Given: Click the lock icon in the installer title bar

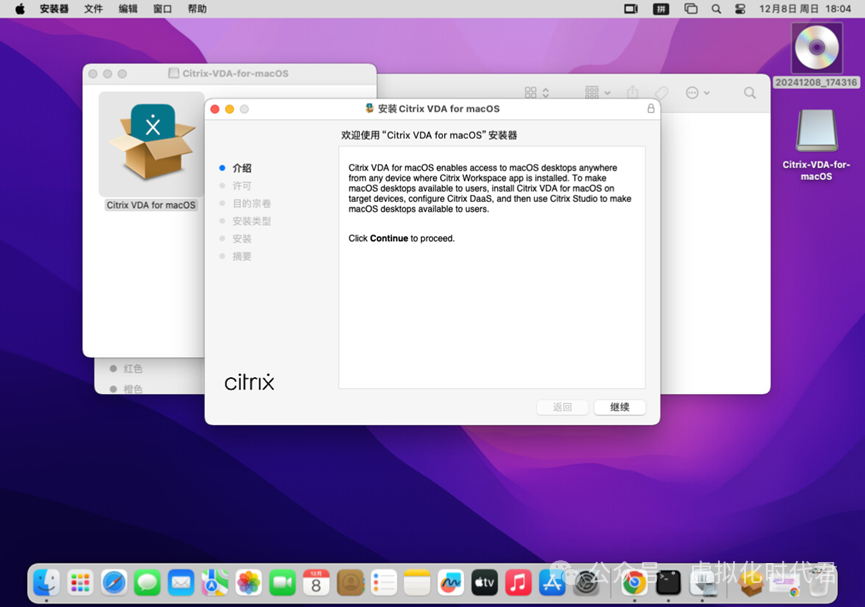Looking at the screenshot, I should (x=650, y=108).
